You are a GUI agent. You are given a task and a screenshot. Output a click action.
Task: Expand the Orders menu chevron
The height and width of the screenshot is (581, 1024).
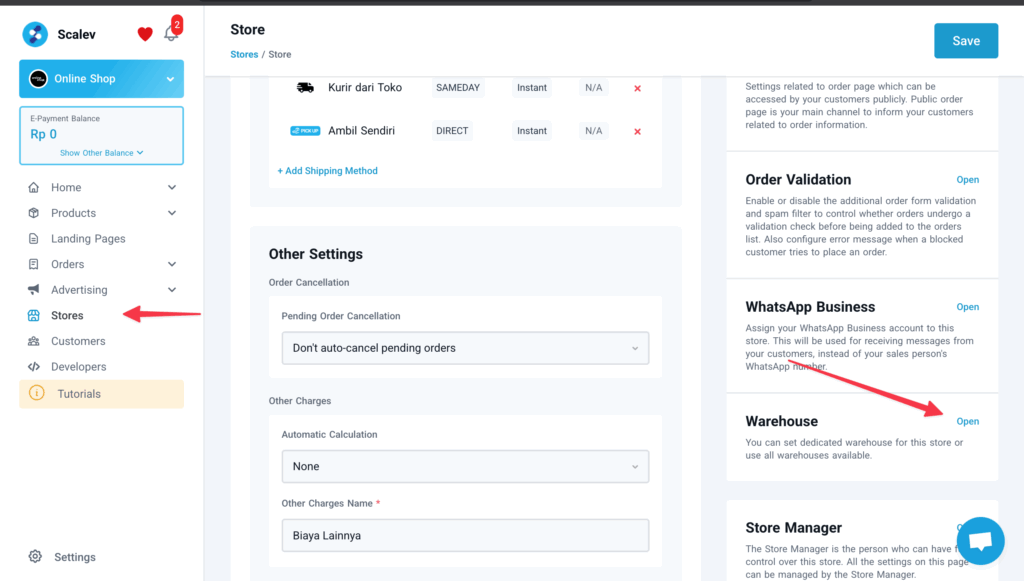[x=172, y=264]
